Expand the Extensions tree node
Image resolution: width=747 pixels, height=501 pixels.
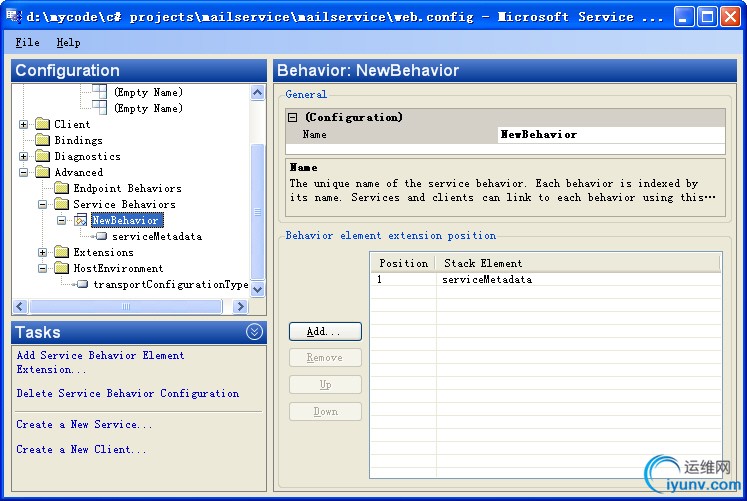(x=42, y=252)
